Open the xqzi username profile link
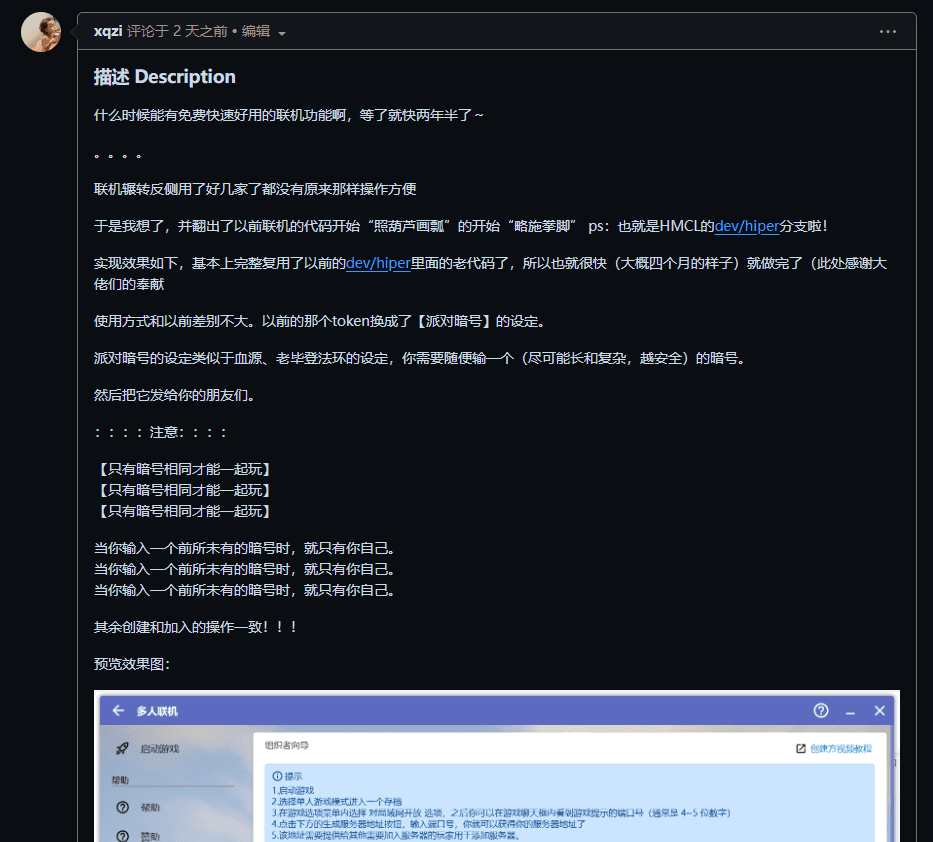The width and height of the screenshot is (933, 842). pyautogui.click(x=108, y=31)
